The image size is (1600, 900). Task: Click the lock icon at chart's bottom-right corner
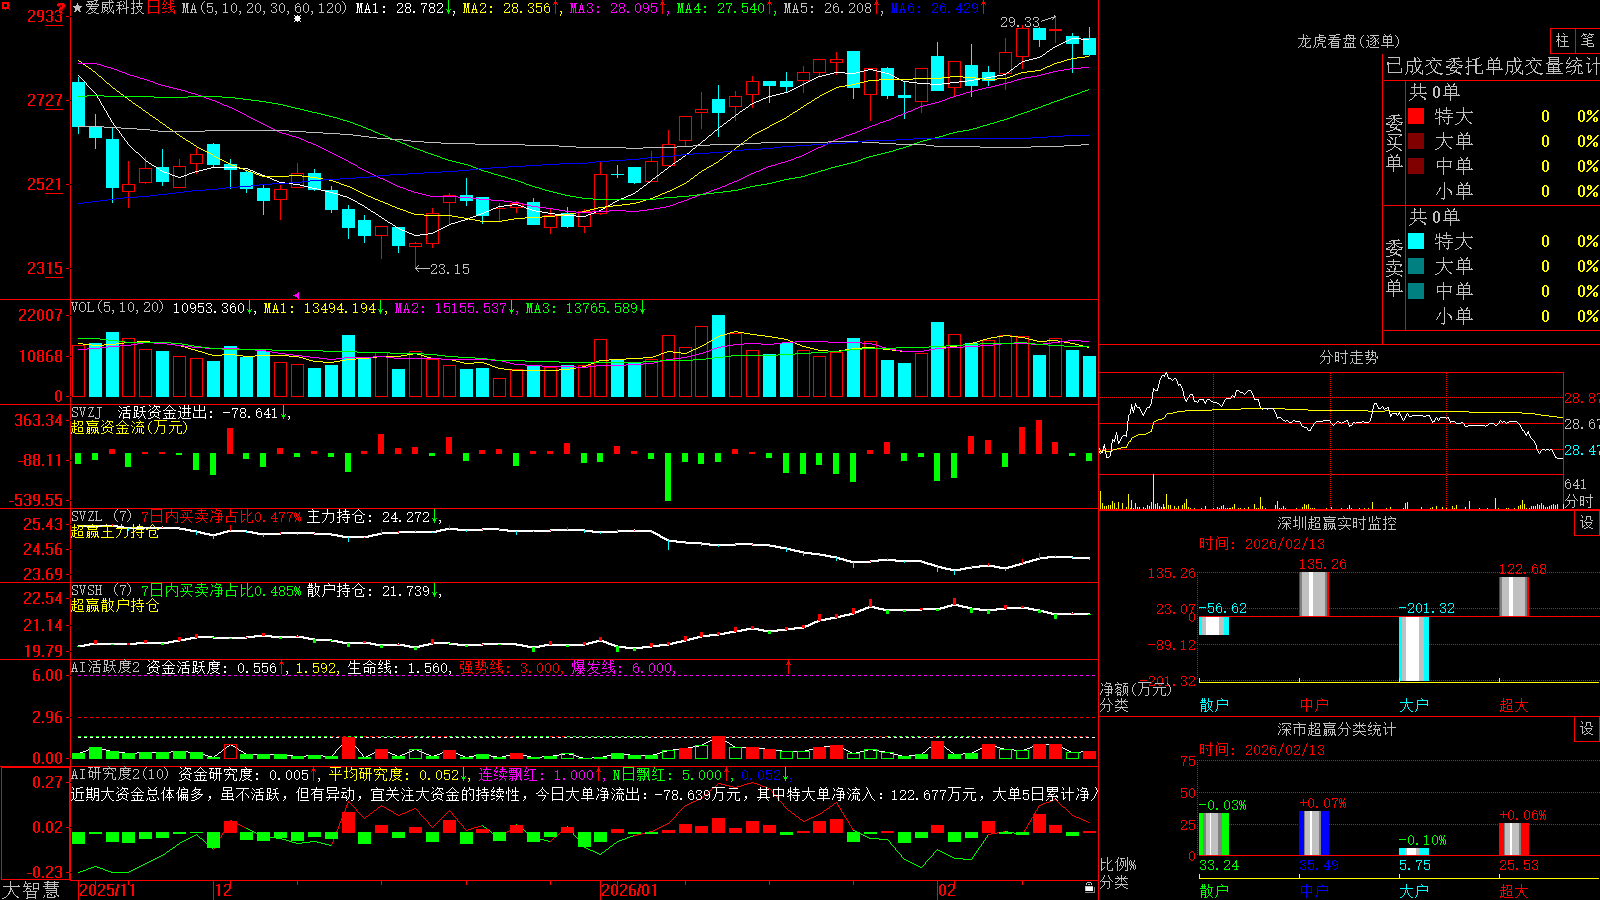tap(1089, 887)
